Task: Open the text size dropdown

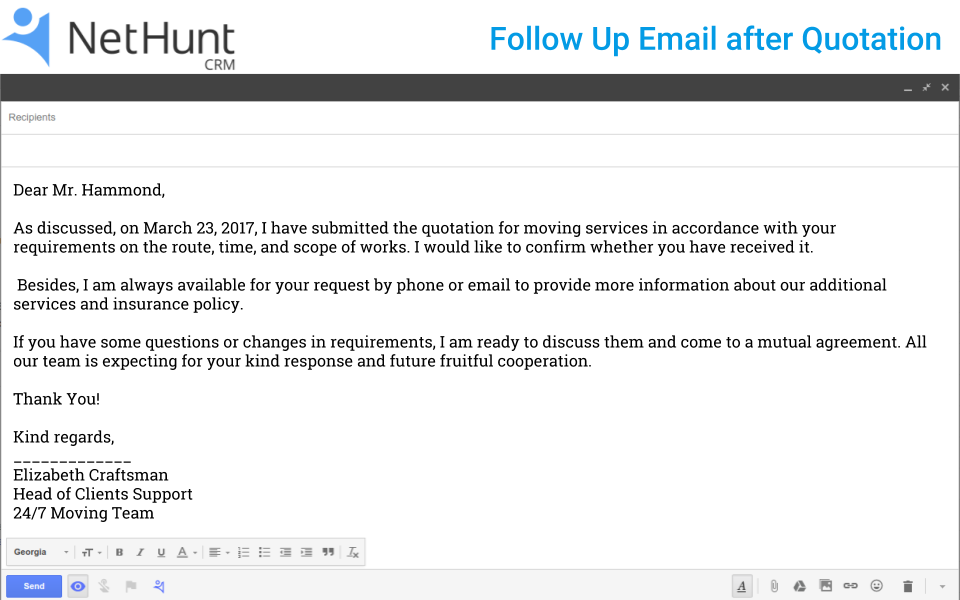Action: pyautogui.click(x=91, y=552)
